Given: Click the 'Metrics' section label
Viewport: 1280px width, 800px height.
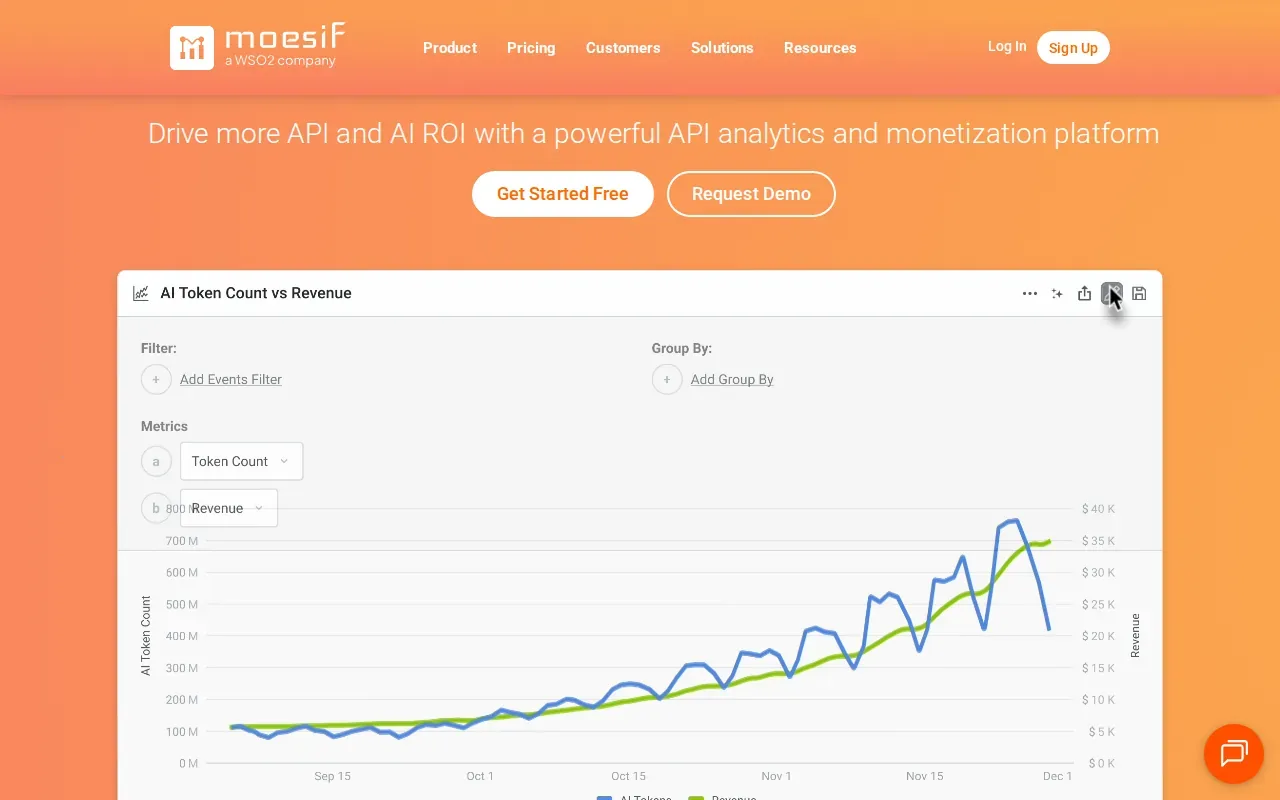Looking at the screenshot, I should pyautogui.click(x=164, y=426).
